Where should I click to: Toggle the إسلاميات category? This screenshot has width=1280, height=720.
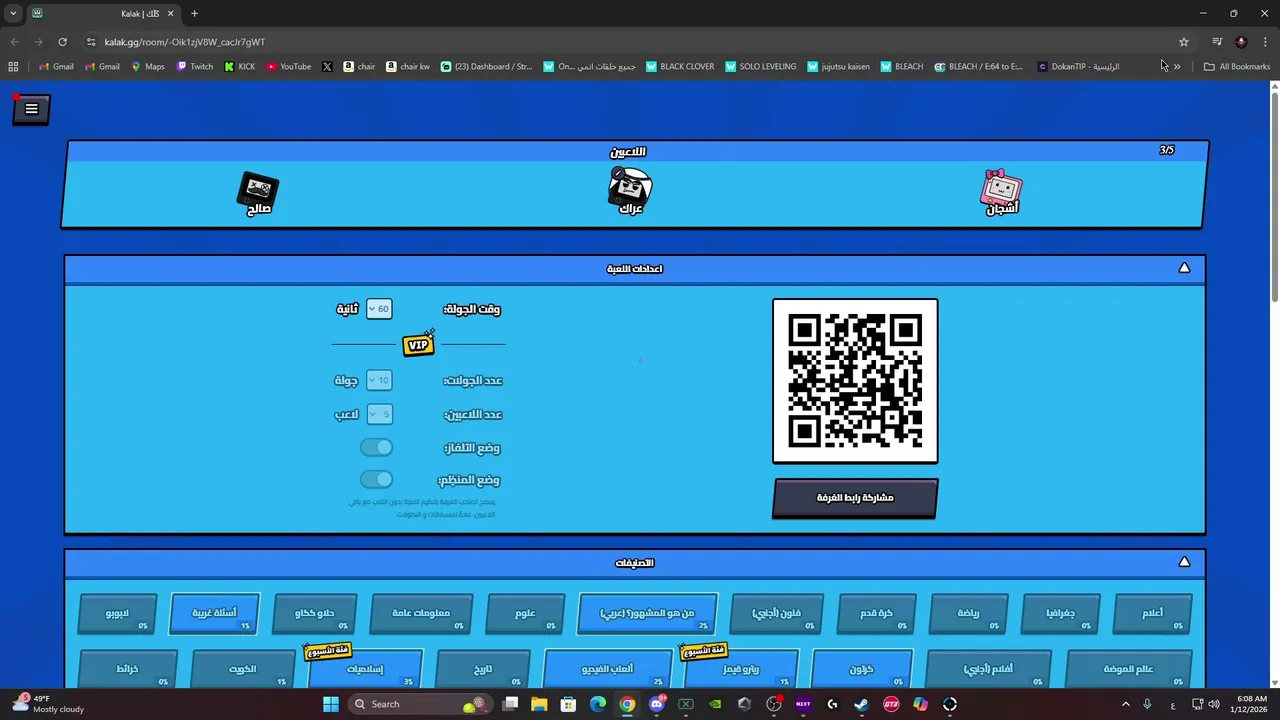point(365,669)
